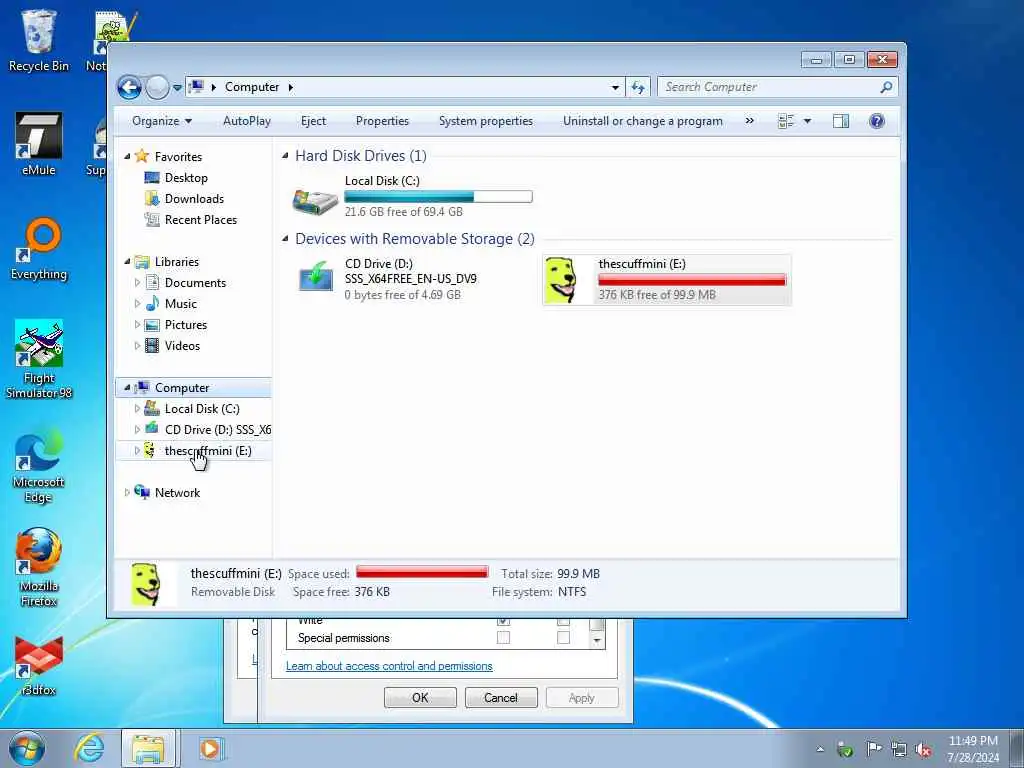The width and height of the screenshot is (1024, 768).
Task: Open Internet Explorer from the taskbar
Action: click(89, 748)
